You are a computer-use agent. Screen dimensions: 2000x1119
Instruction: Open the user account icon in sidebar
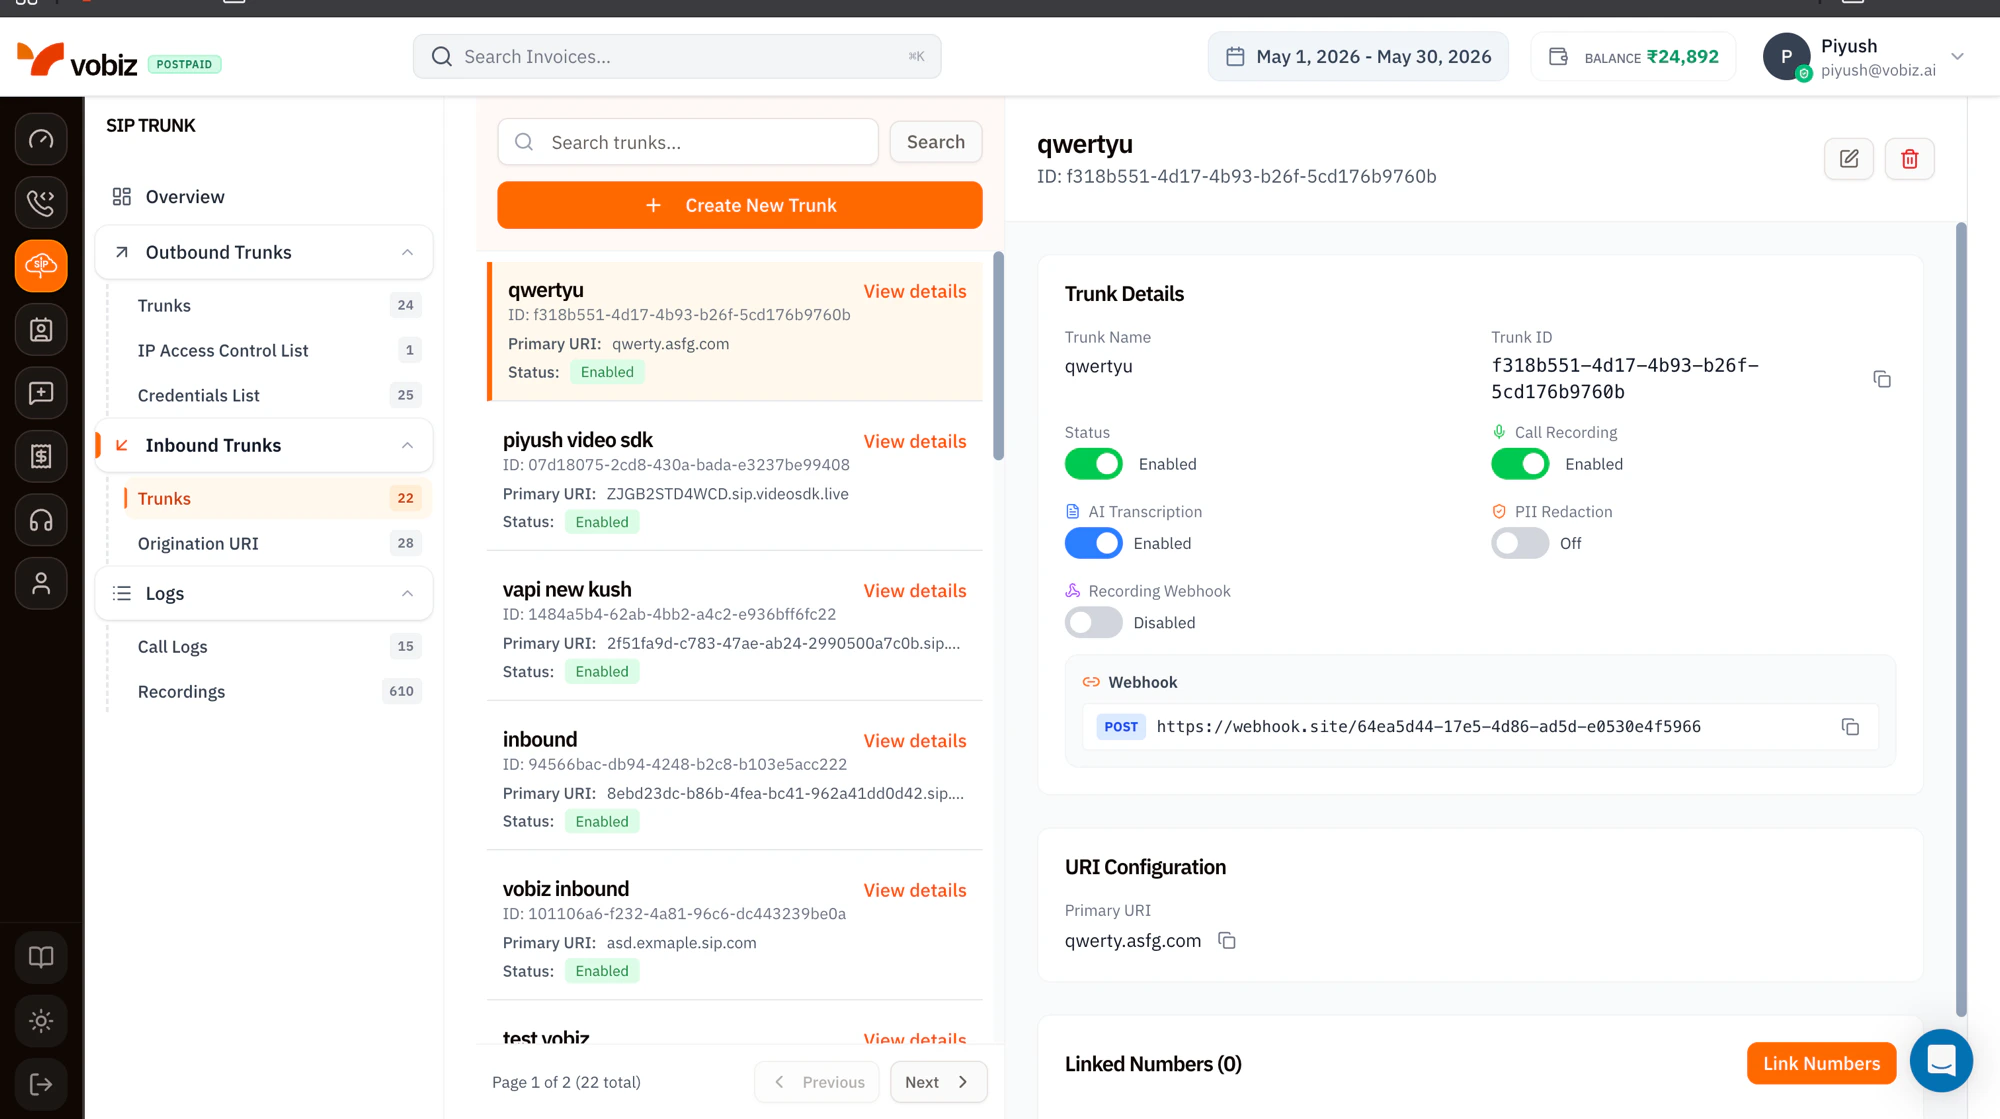point(41,583)
